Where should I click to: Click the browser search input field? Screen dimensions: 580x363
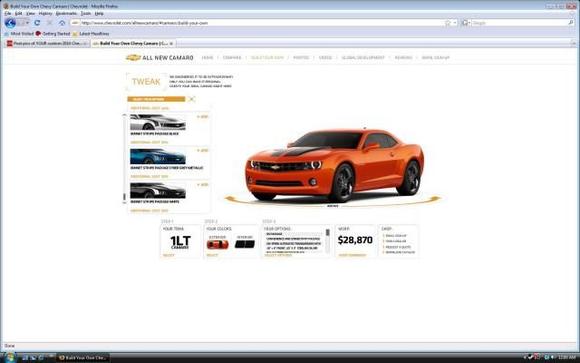click(x=519, y=23)
